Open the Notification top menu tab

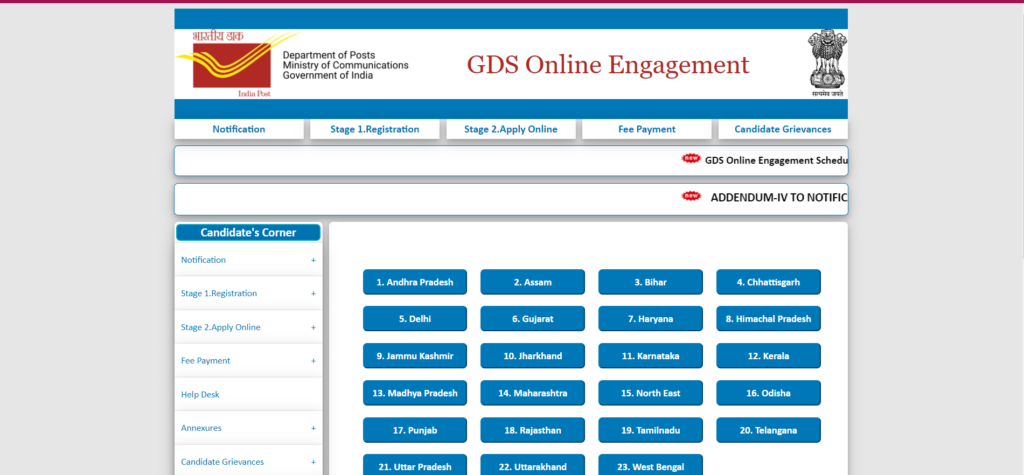point(238,129)
